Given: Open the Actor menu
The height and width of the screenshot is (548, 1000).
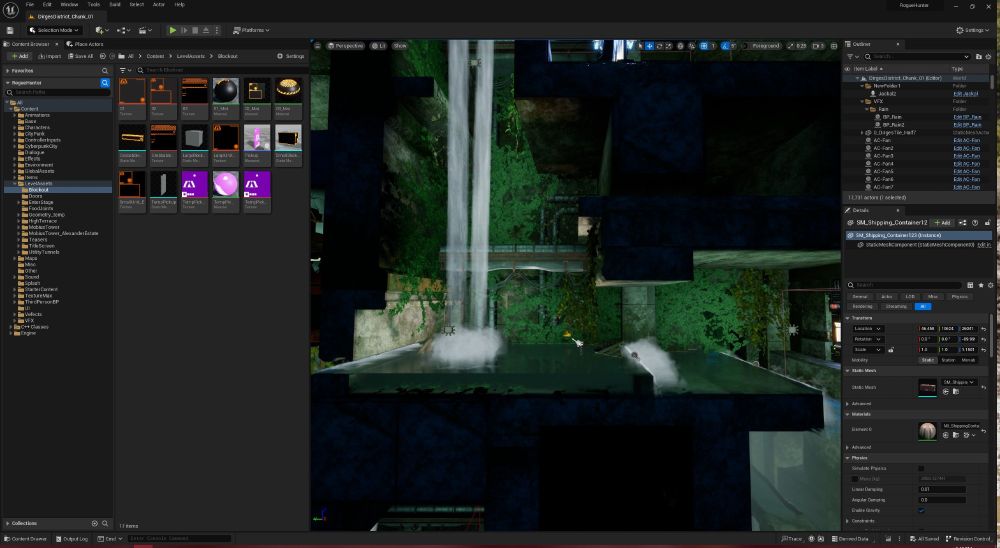Looking at the screenshot, I should point(159,4).
